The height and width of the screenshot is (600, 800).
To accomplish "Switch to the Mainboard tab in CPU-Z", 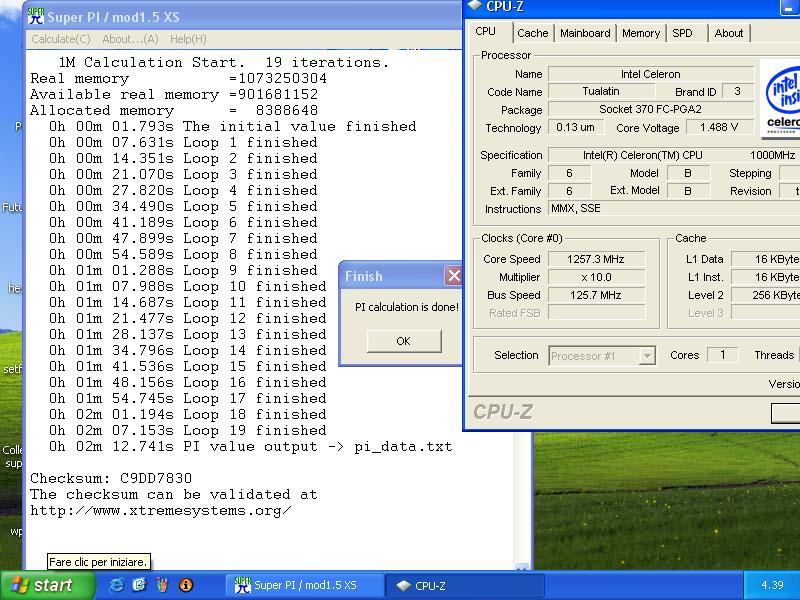I will pyautogui.click(x=585, y=33).
